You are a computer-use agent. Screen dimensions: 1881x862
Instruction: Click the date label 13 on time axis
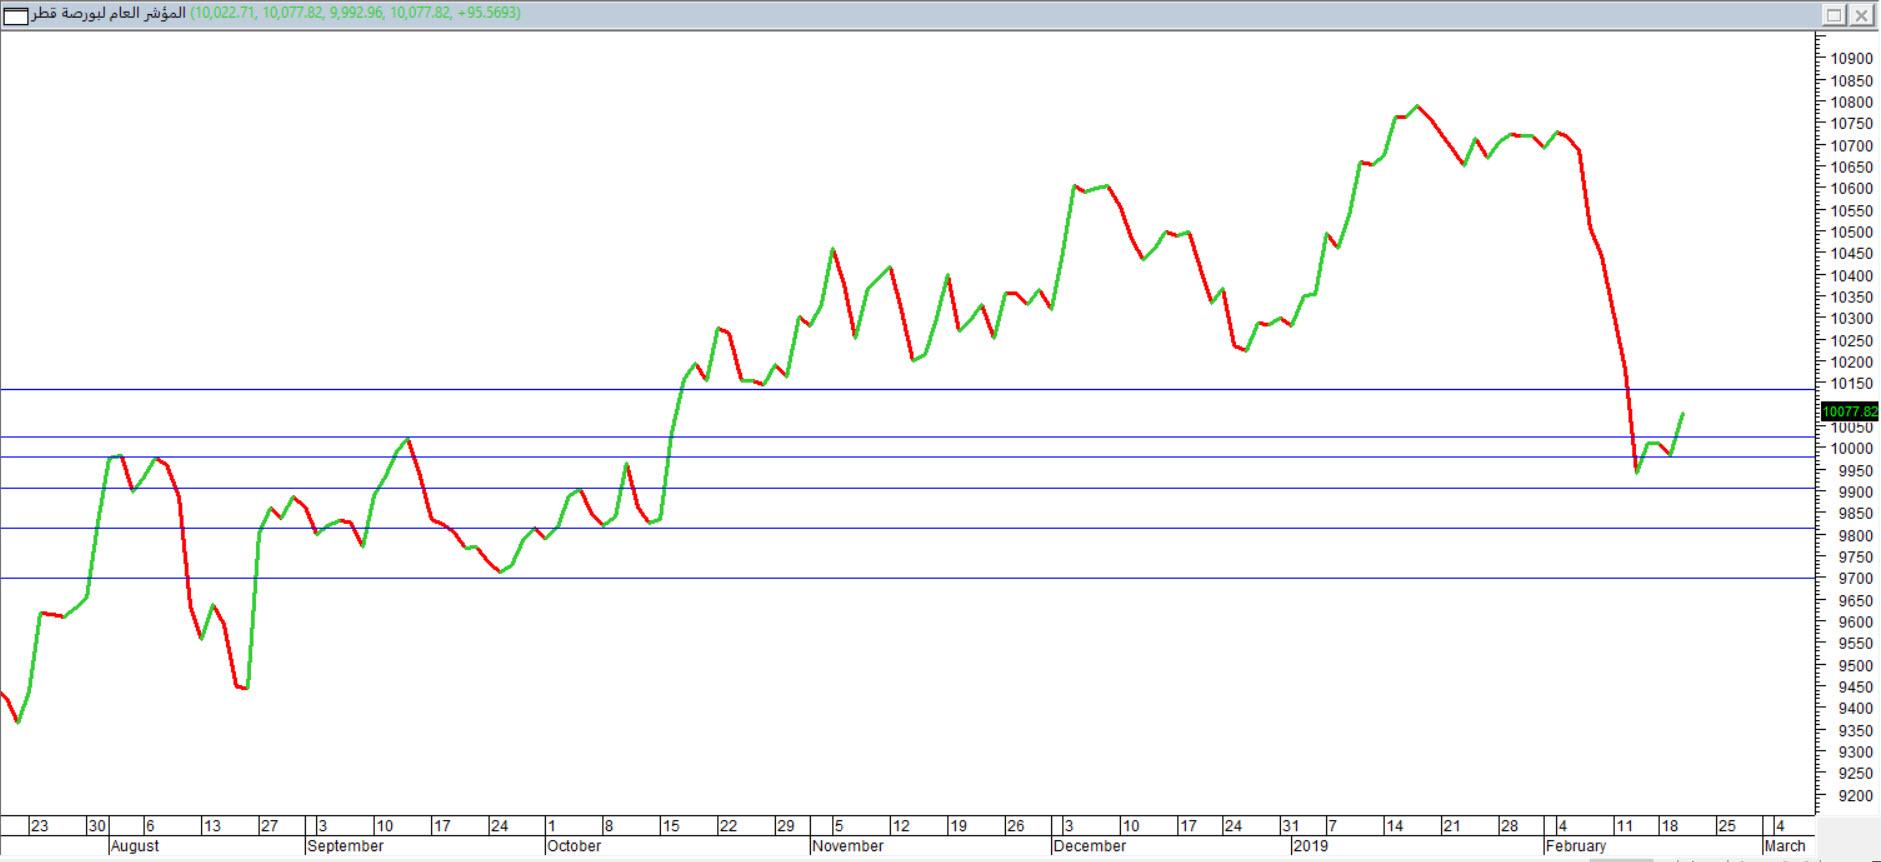pyautogui.click(x=212, y=826)
